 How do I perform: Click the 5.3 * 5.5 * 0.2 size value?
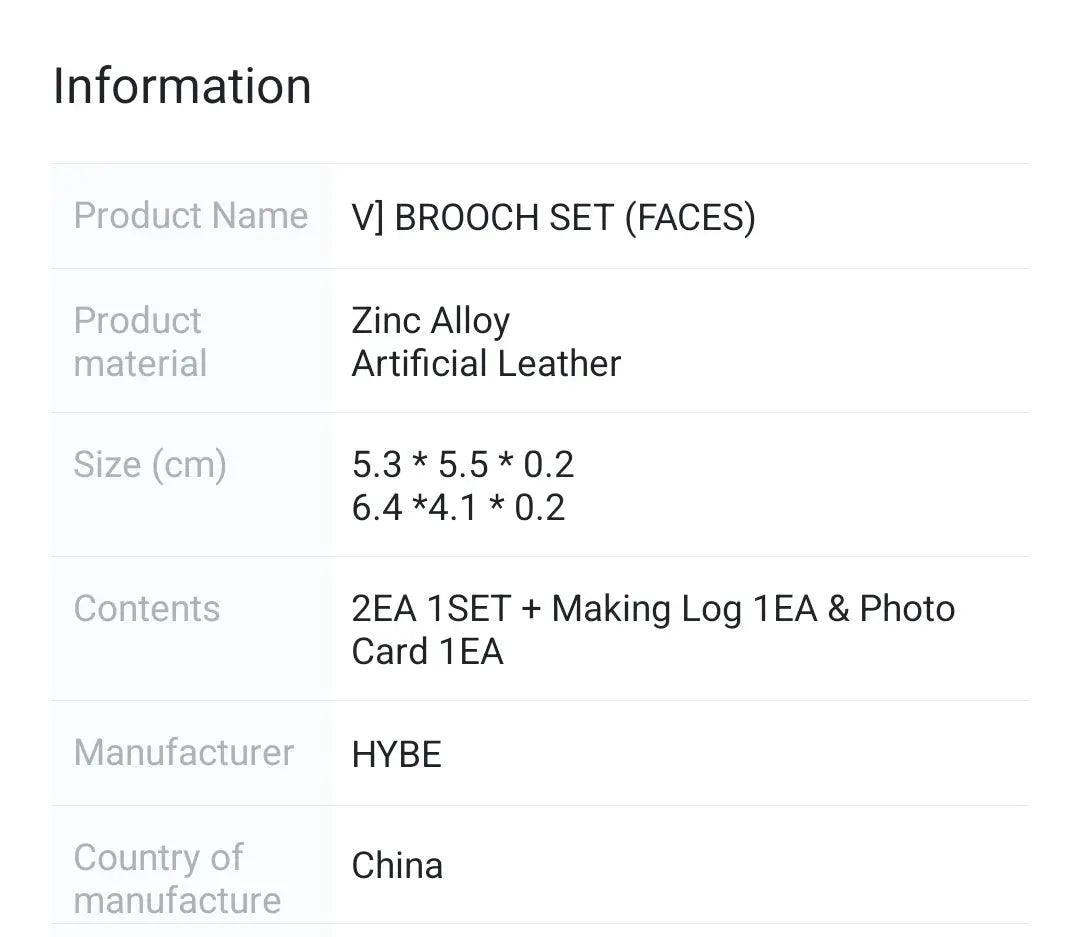462,465
